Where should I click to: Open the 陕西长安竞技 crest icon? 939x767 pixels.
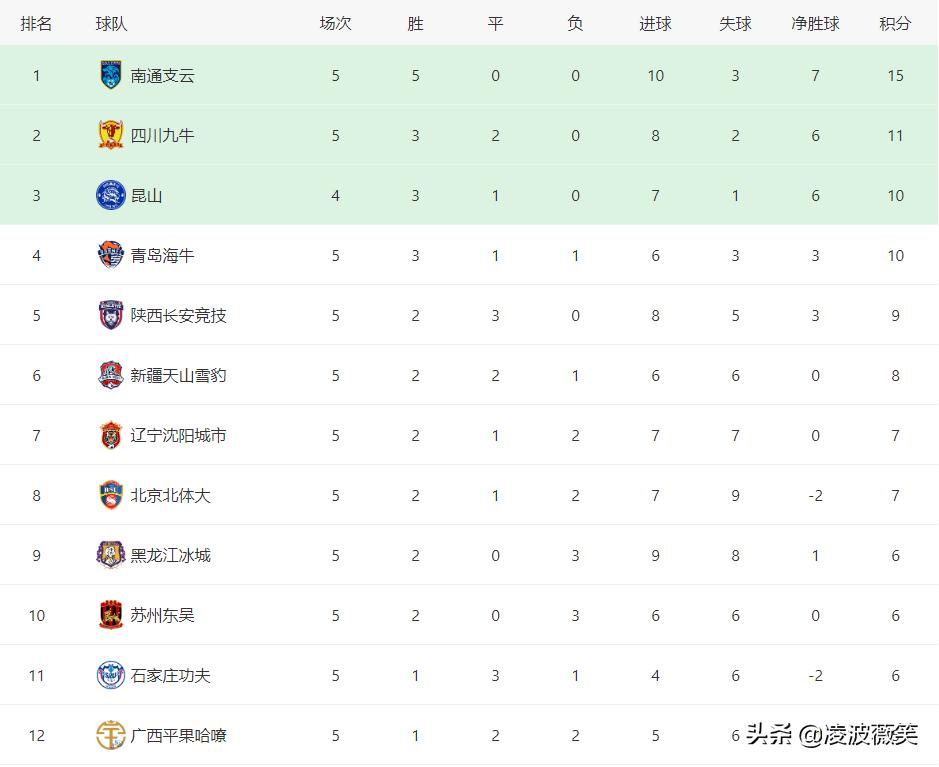click(x=110, y=315)
